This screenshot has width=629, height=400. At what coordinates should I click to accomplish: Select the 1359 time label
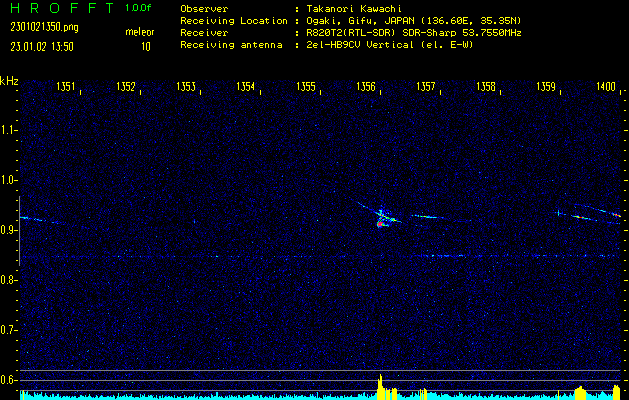[546, 86]
